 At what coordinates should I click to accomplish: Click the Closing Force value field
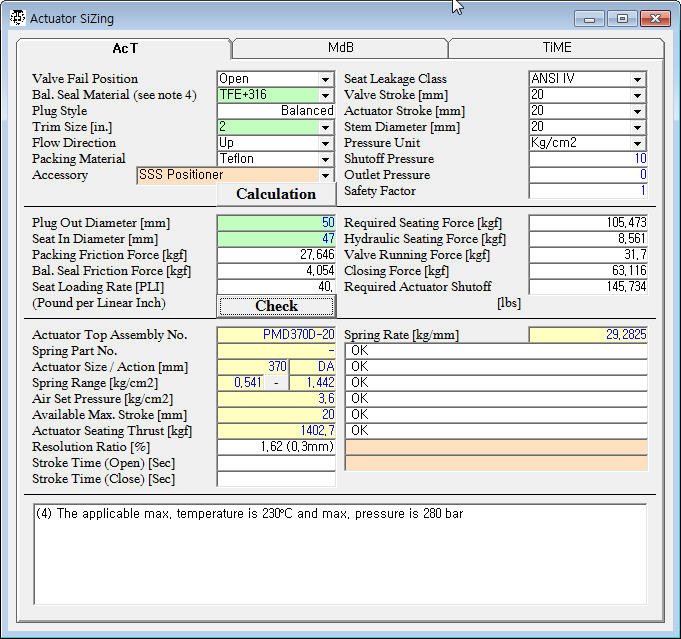point(588,271)
